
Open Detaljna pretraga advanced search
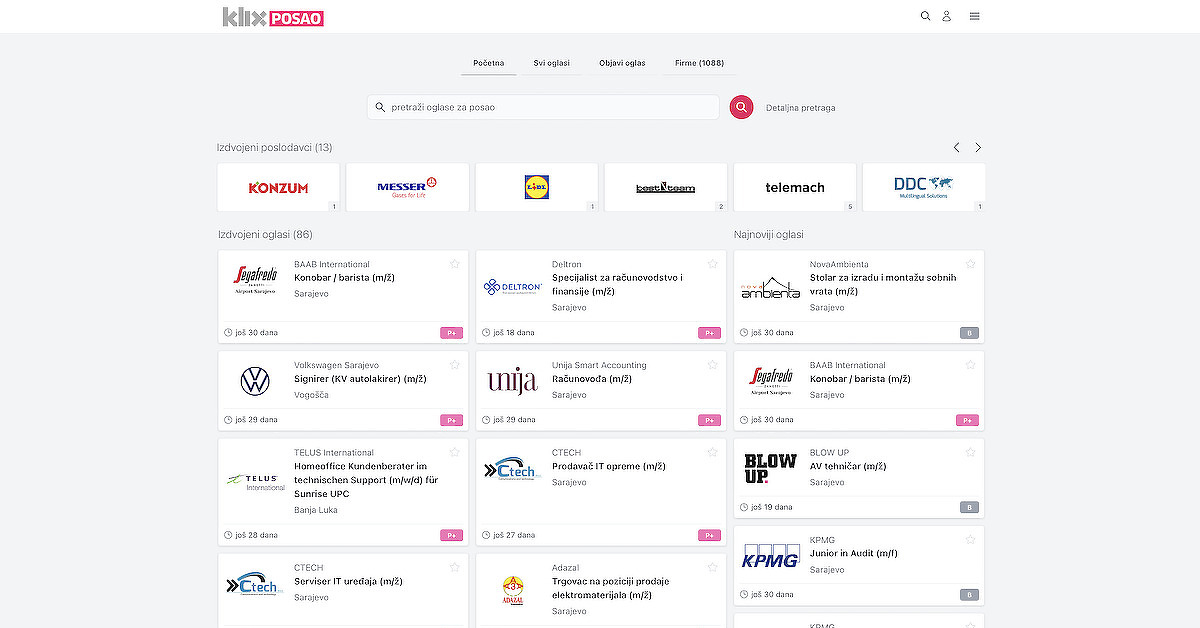click(800, 107)
